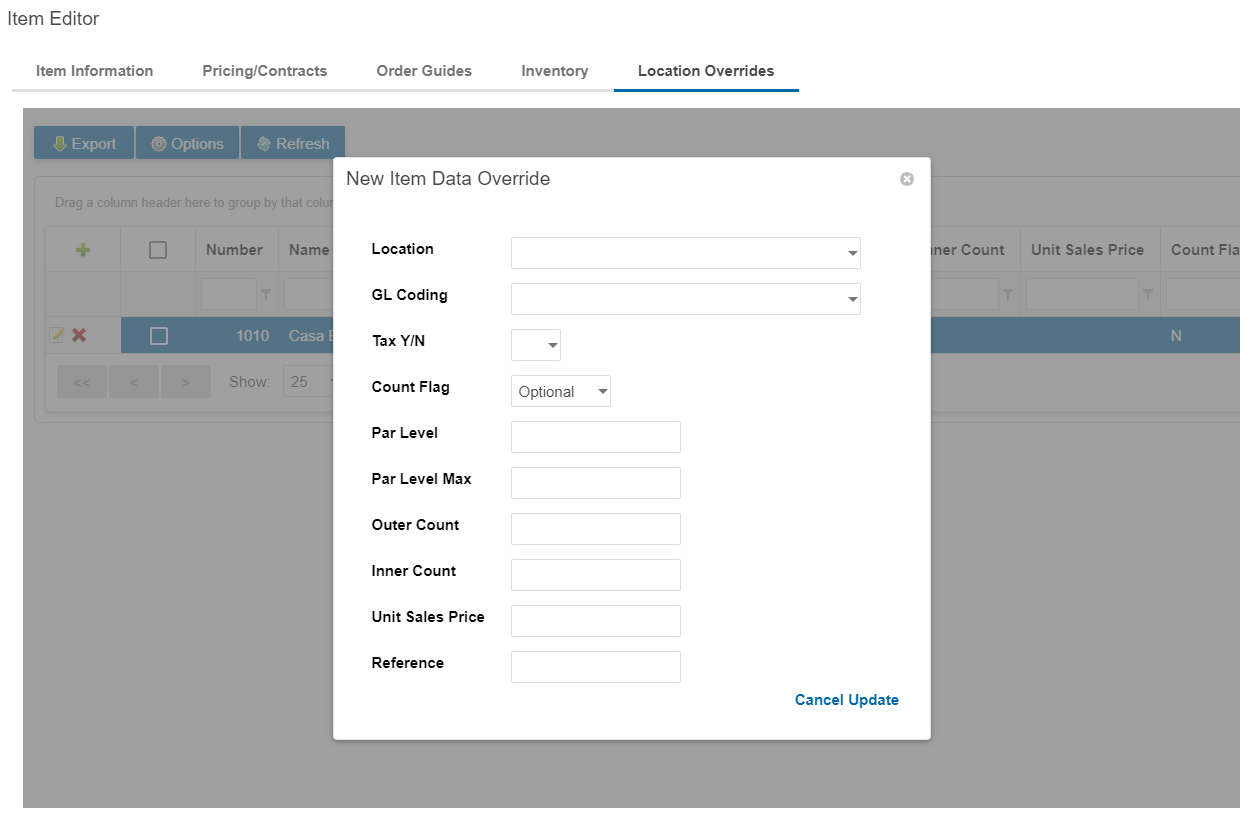This screenshot has width=1256, height=825.
Task: Close the New Item Data Override dialog
Action: point(906,179)
